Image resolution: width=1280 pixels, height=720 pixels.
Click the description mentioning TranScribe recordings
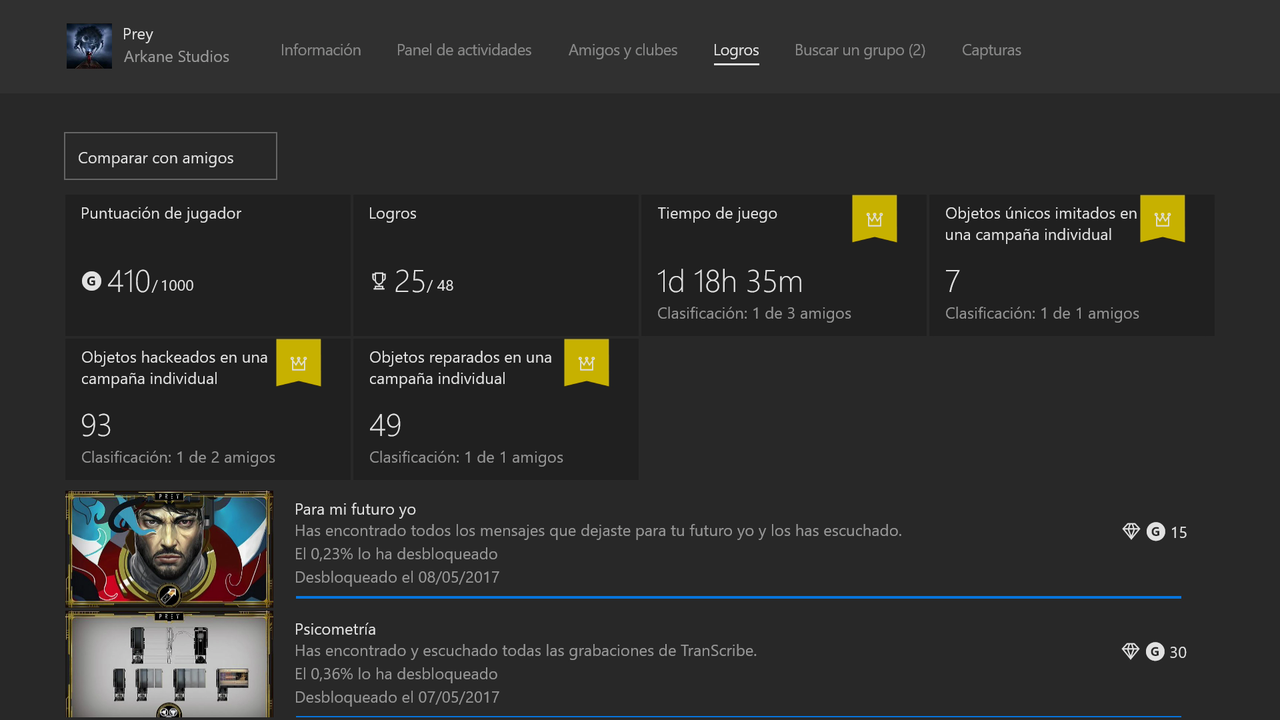click(x=526, y=651)
